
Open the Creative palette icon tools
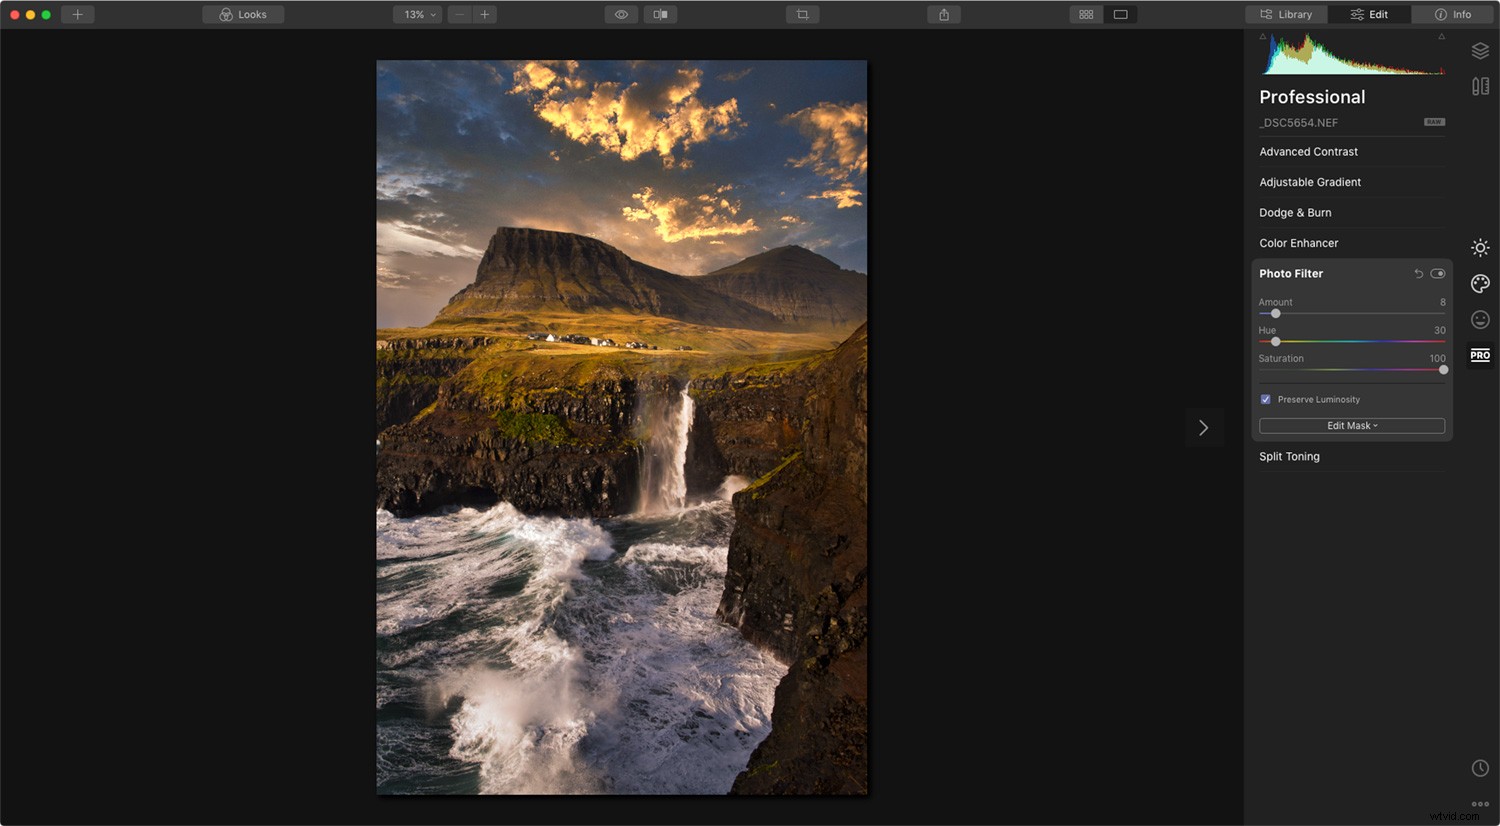pos(1480,283)
